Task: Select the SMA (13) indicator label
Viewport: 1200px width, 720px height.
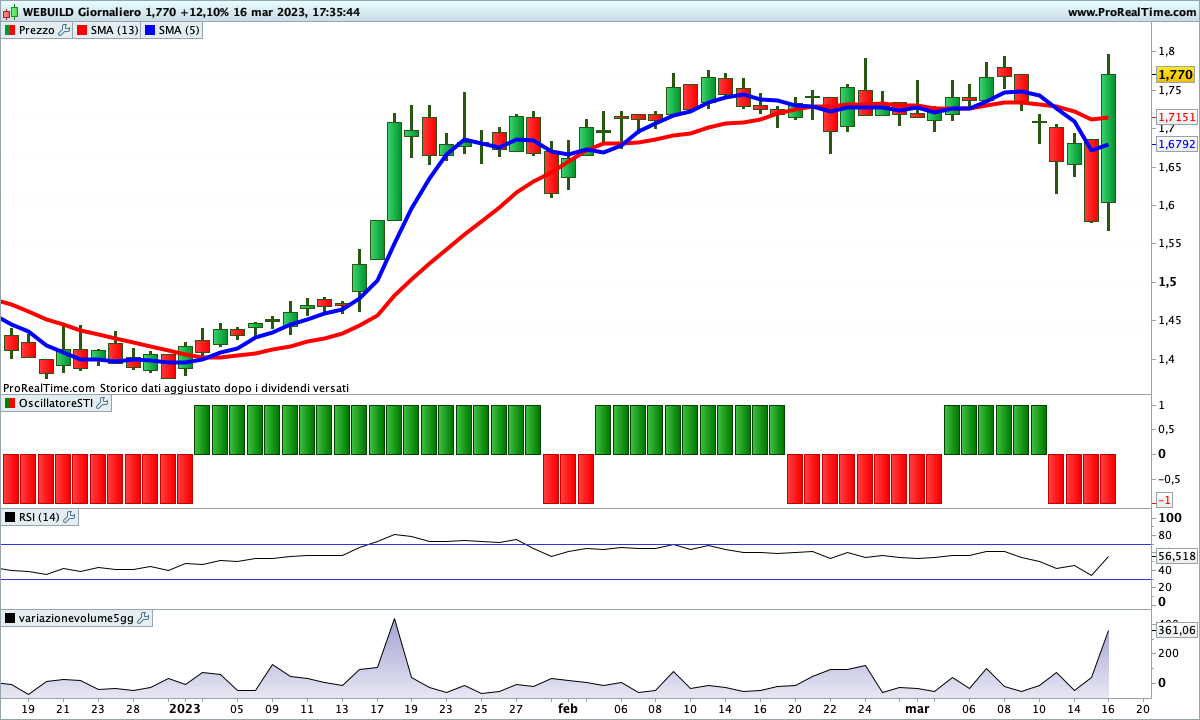Action: pos(115,30)
